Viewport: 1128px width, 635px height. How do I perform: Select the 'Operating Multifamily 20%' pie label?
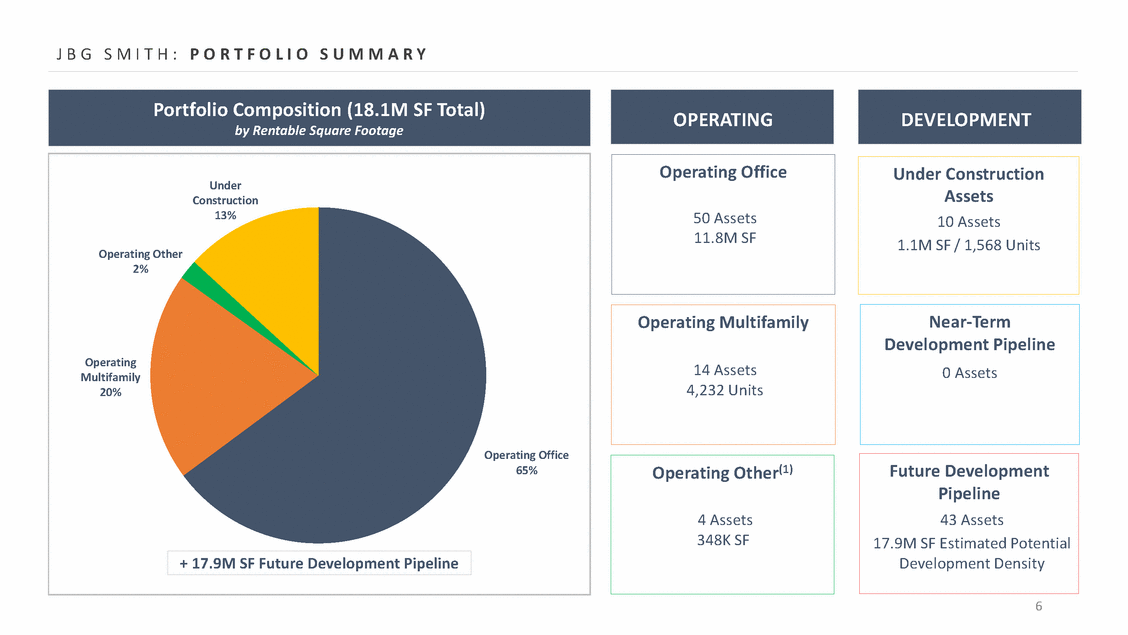[110, 377]
